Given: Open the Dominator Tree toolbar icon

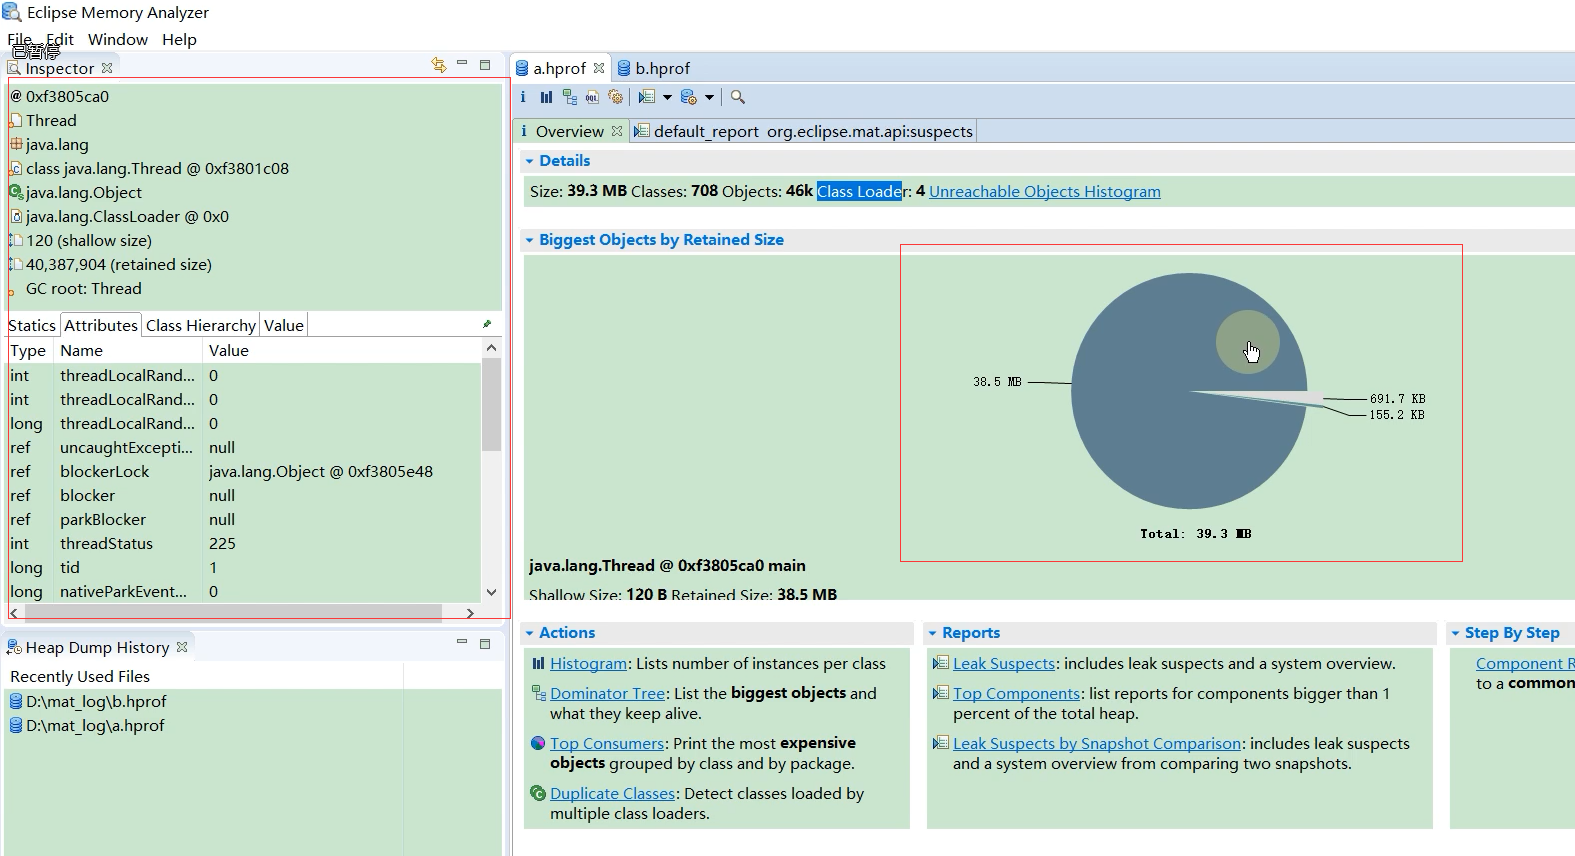Looking at the screenshot, I should pos(569,97).
